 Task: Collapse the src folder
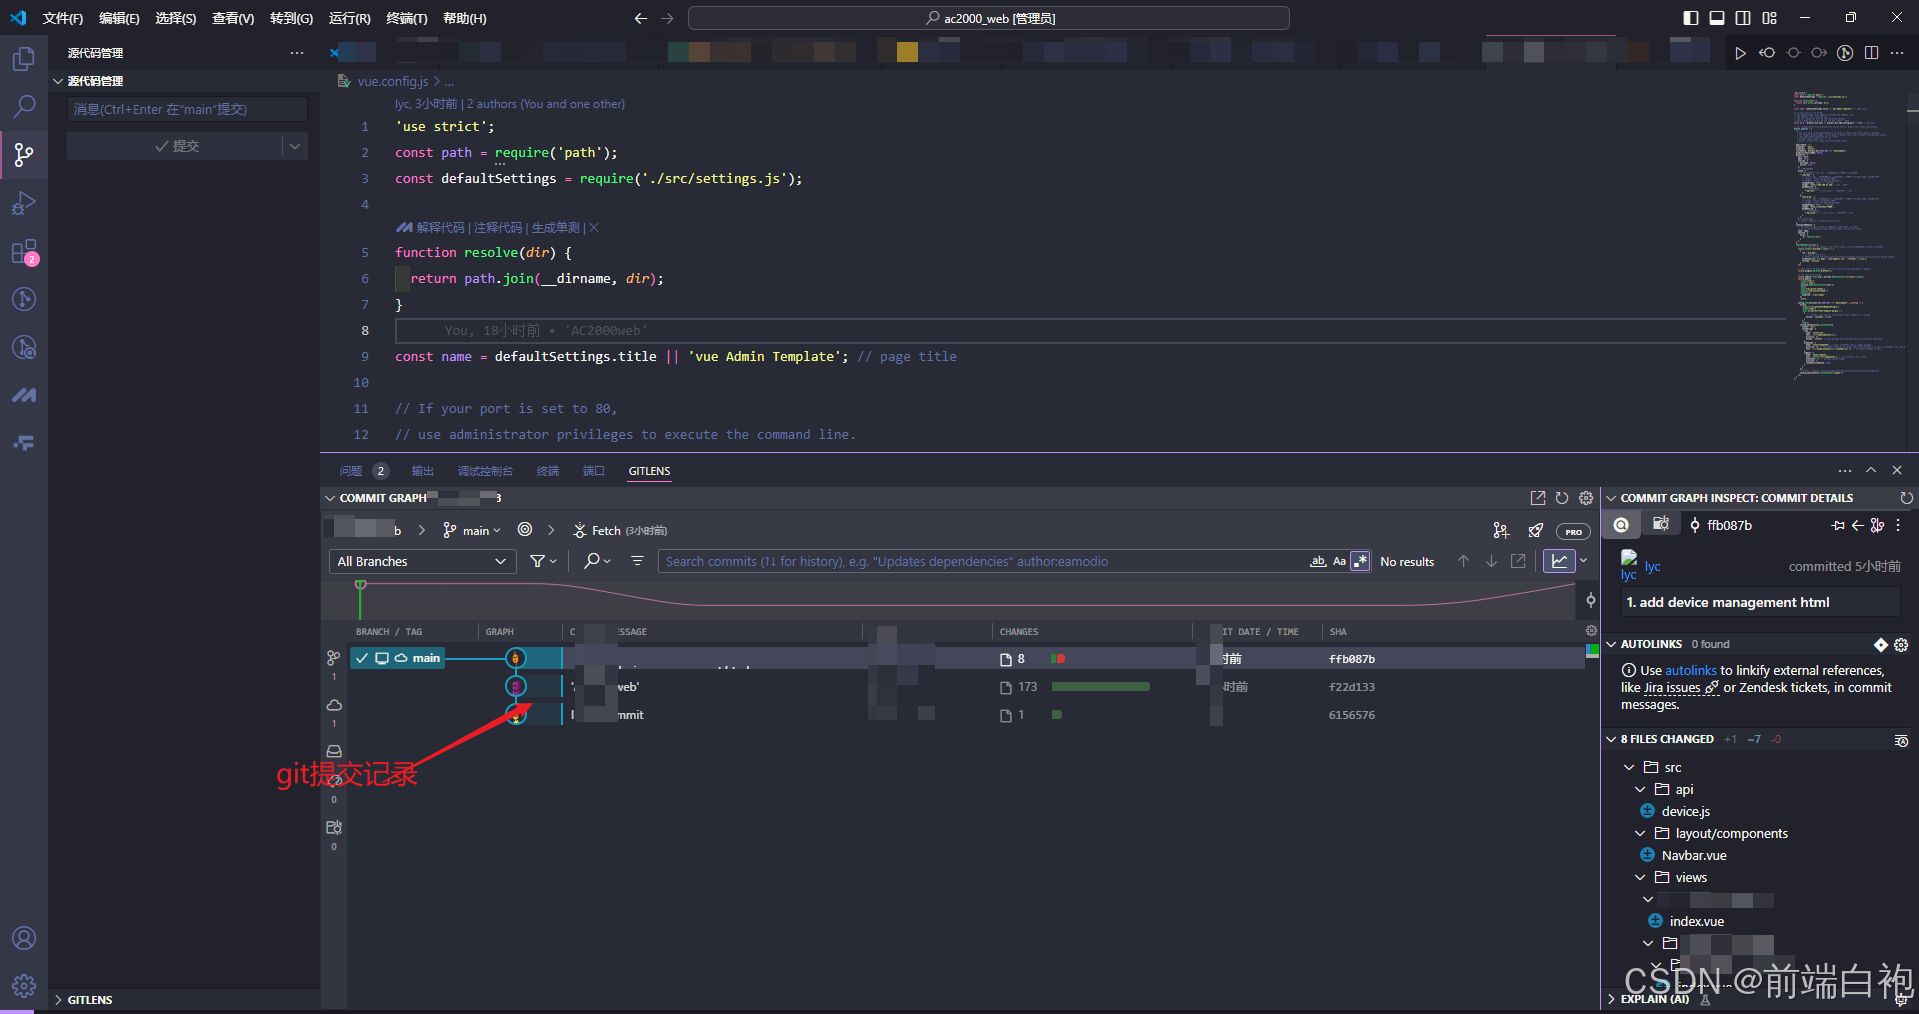coord(1629,767)
